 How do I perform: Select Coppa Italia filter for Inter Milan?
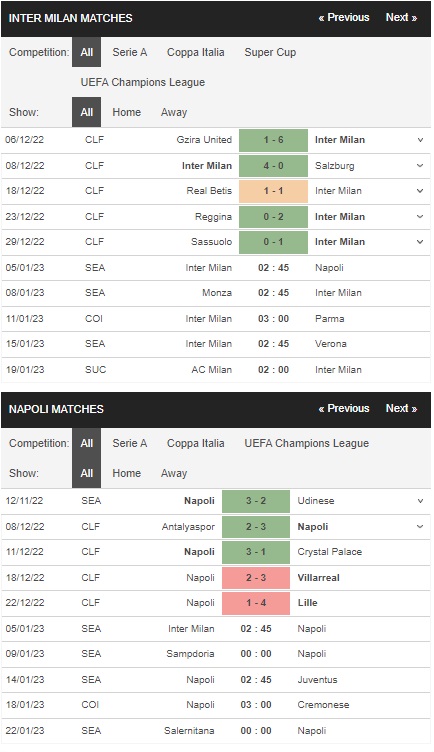pos(196,52)
